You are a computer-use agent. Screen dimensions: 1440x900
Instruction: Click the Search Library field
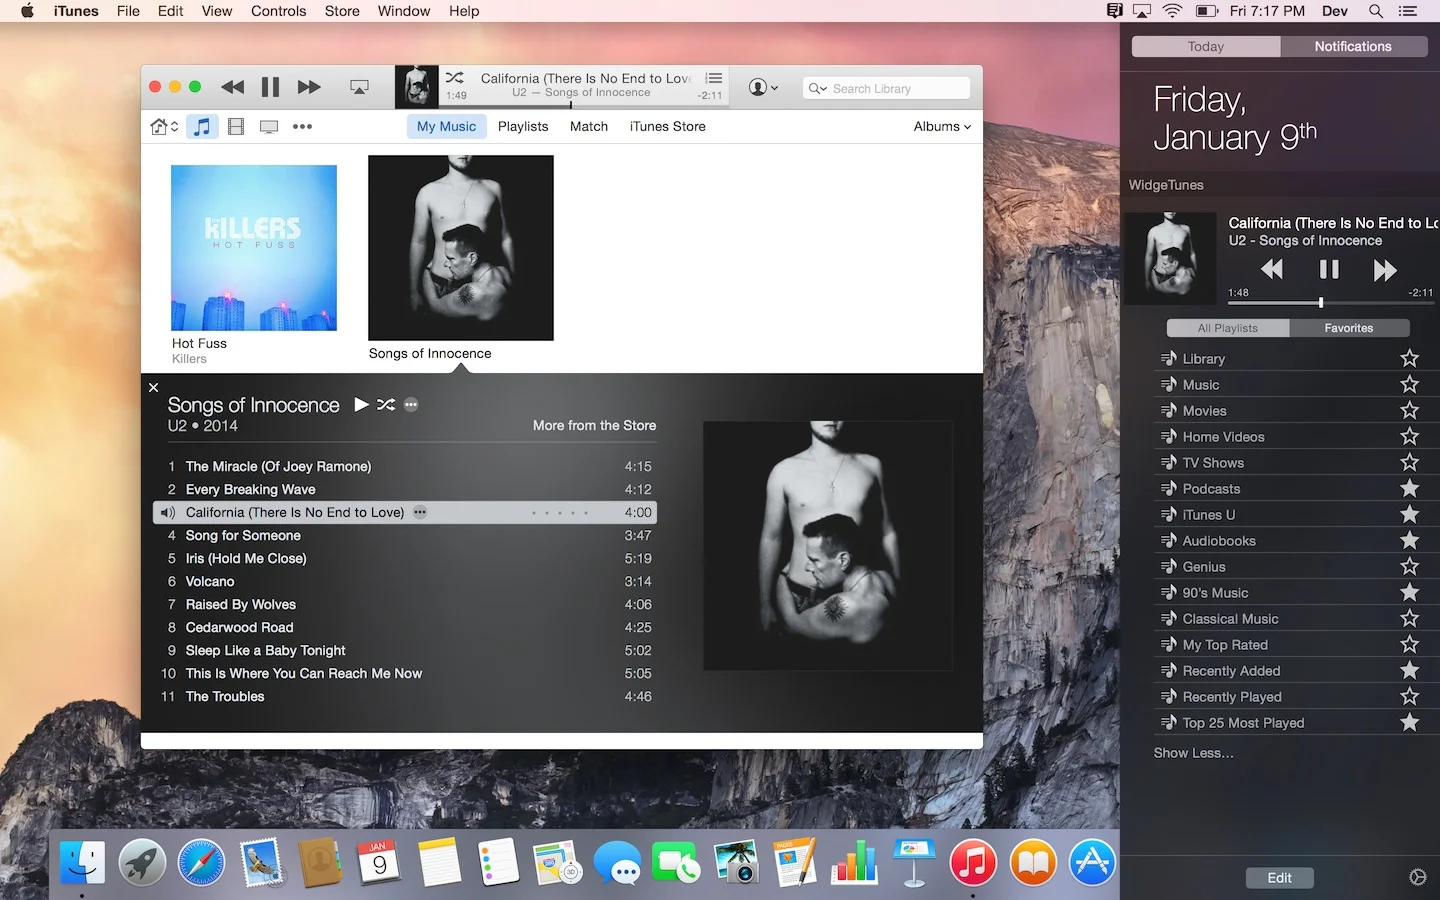[887, 88]
